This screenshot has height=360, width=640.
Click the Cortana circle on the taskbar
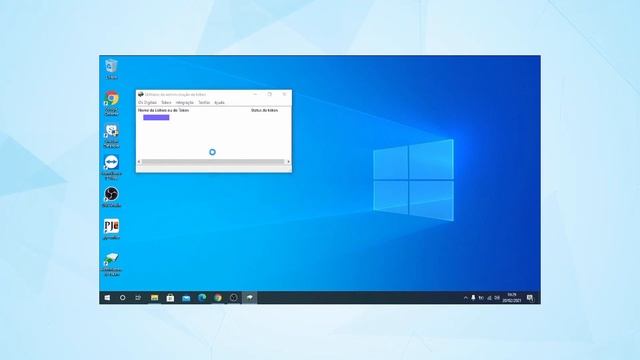(122, 298)
